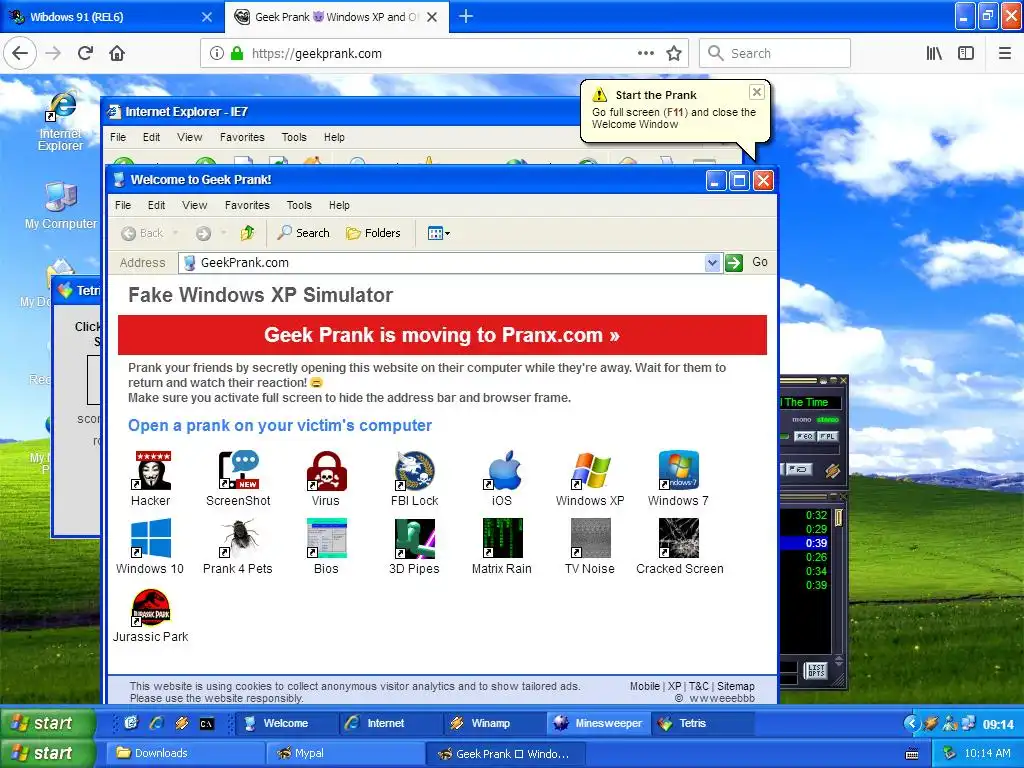Open the Views dropdown in toolbar
This screenshot has width=1024, height=768.
438,233
